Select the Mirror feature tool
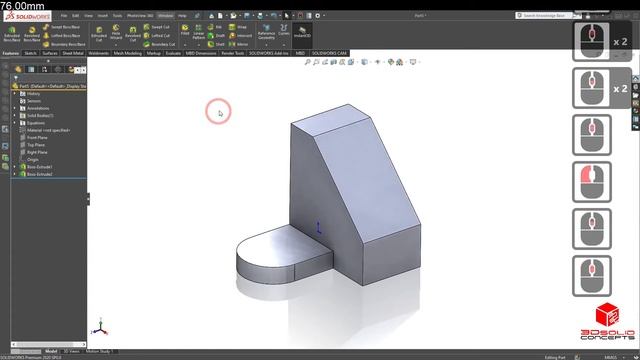 click(238, 44)
